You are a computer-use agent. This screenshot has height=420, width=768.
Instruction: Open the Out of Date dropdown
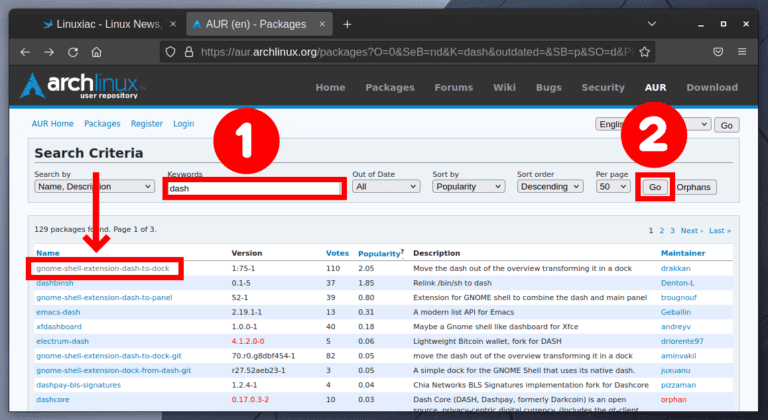[387, 186]
